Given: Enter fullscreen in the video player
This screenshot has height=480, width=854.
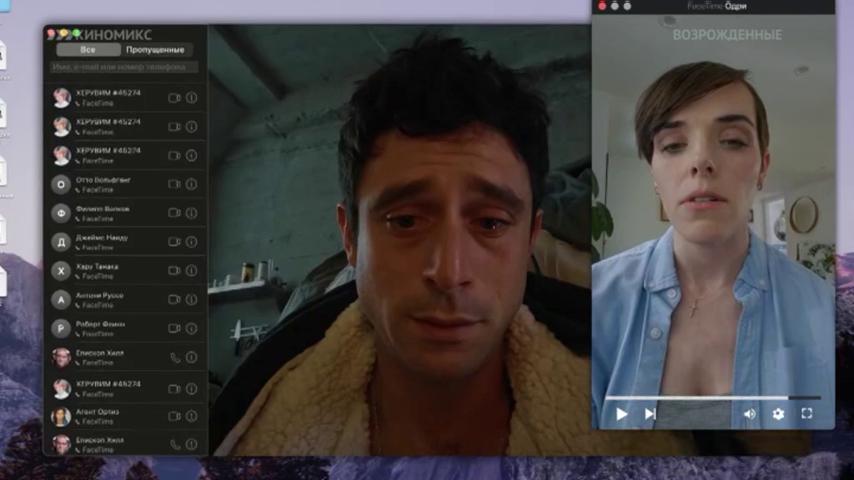Looking at the screenshot, I should coord(807,414).
